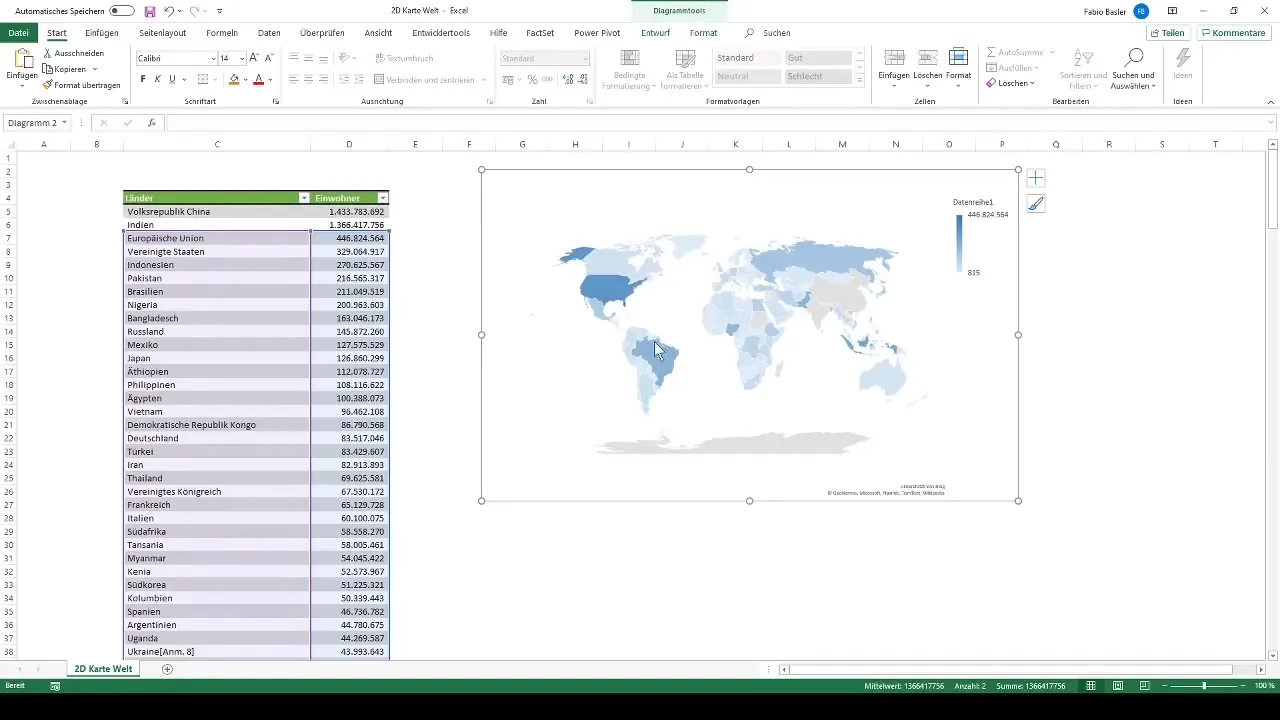
Task: Click the Save icon in title bar
Action: pyautogui.click(x=150, y=11)
